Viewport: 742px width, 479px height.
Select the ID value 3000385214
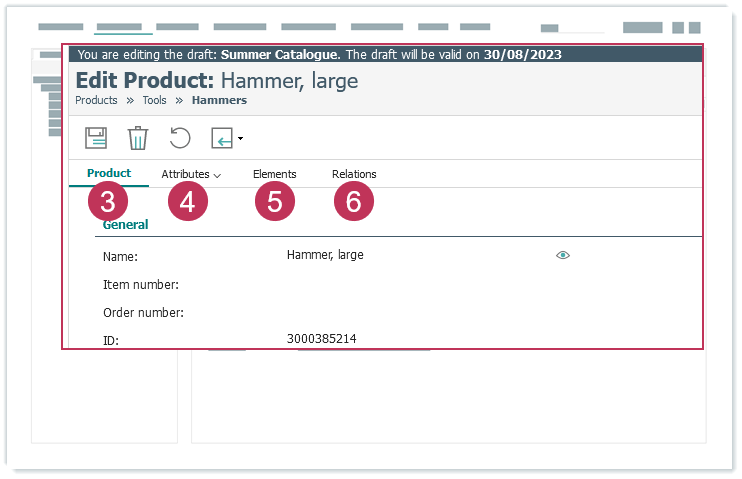321,339
